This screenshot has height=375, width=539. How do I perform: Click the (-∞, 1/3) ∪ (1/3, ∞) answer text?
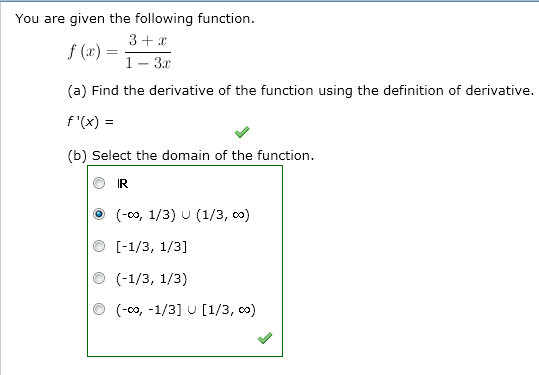tap(183, 215)
